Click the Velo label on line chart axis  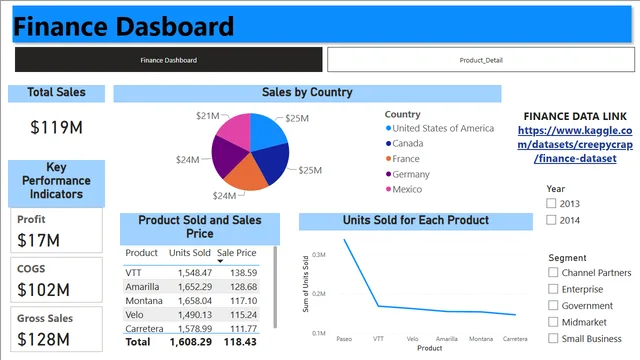click(x=413, y=339)
